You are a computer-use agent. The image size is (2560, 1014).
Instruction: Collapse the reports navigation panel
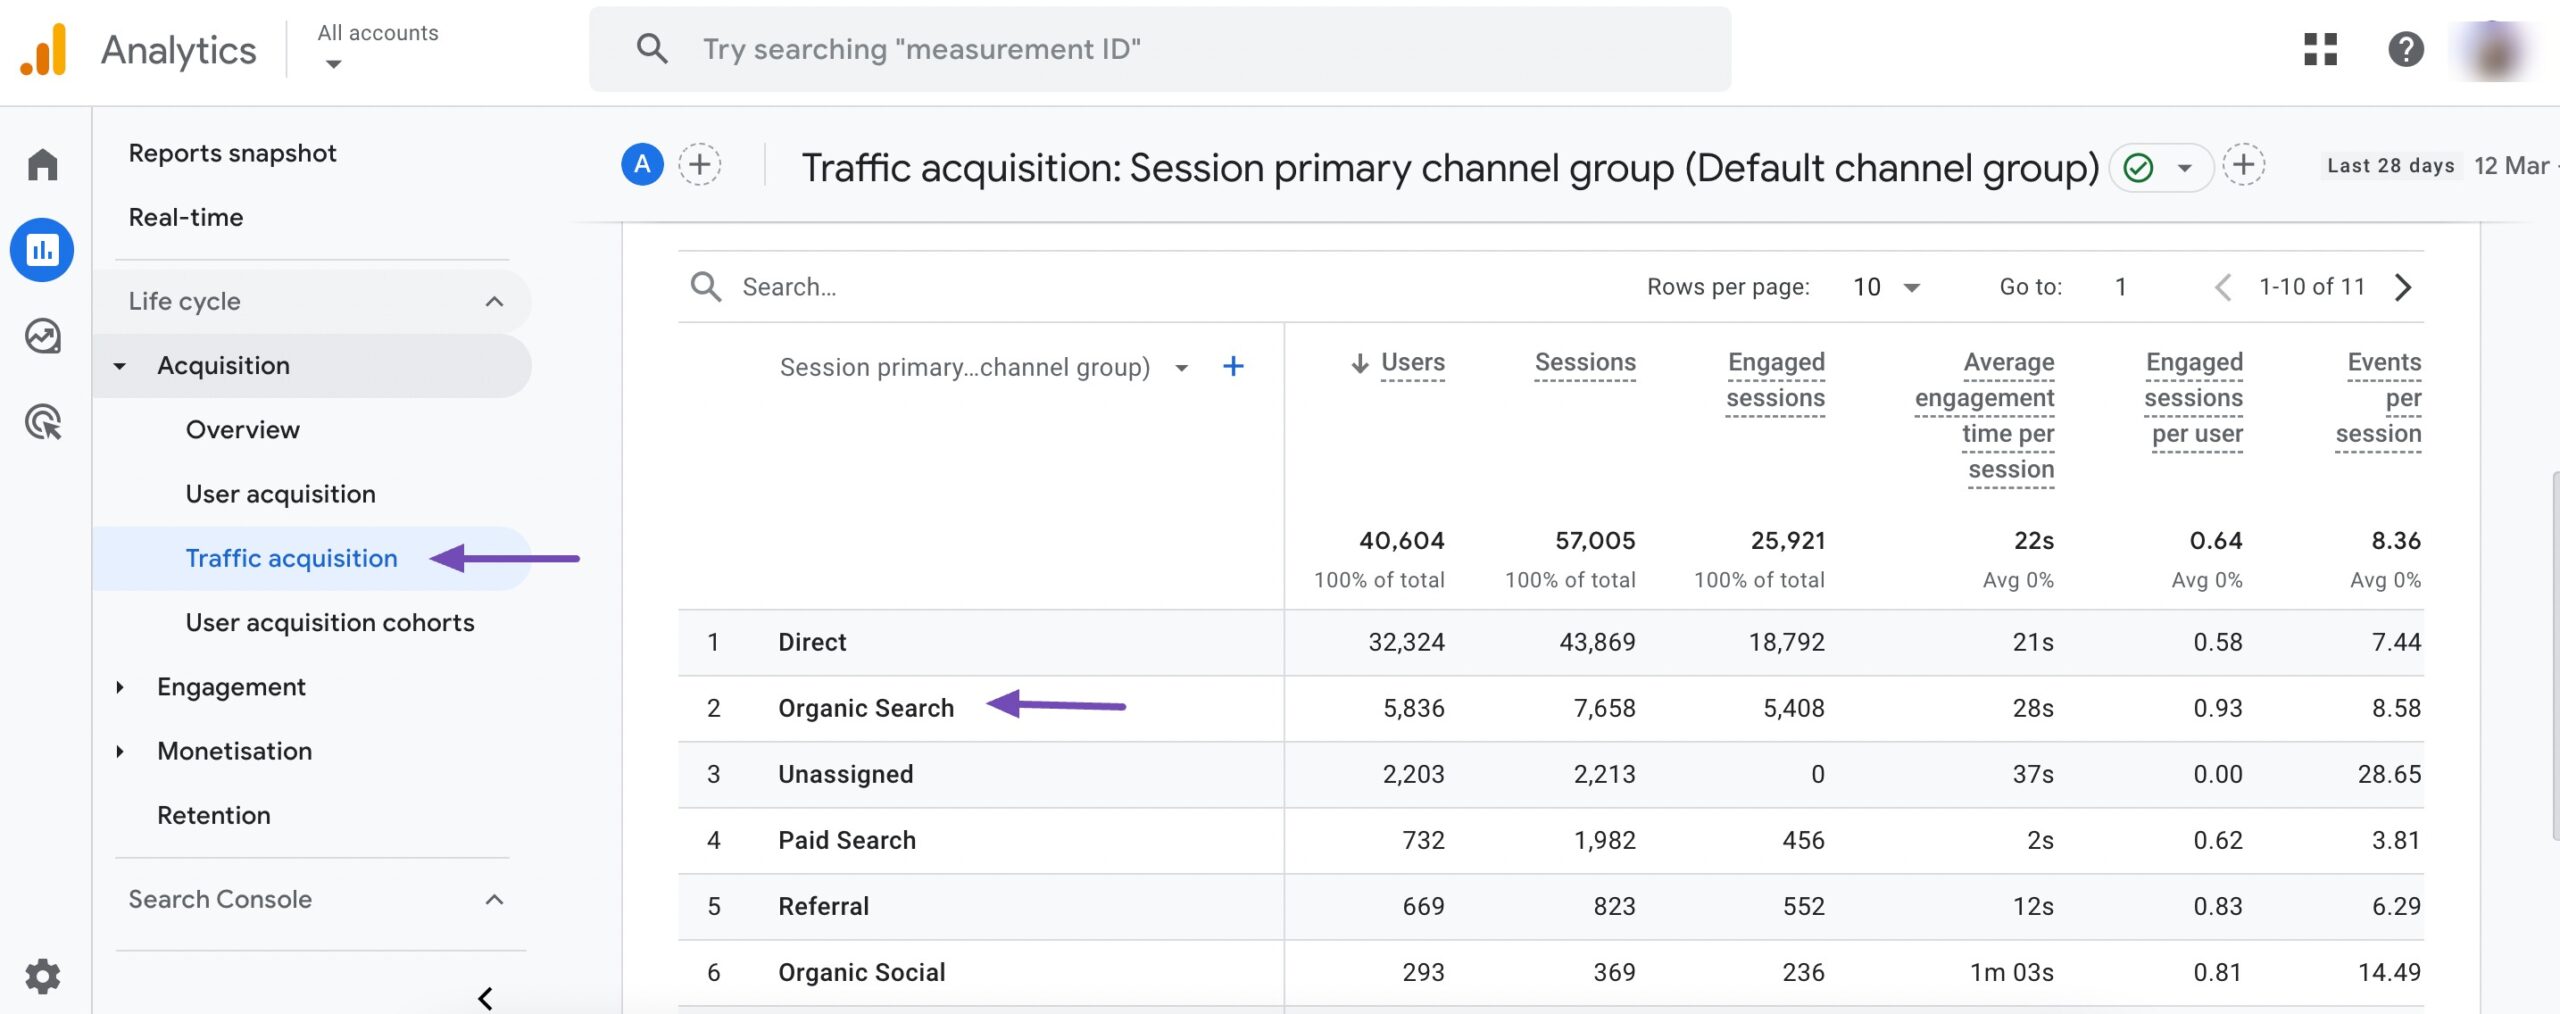tap(485, 998)
